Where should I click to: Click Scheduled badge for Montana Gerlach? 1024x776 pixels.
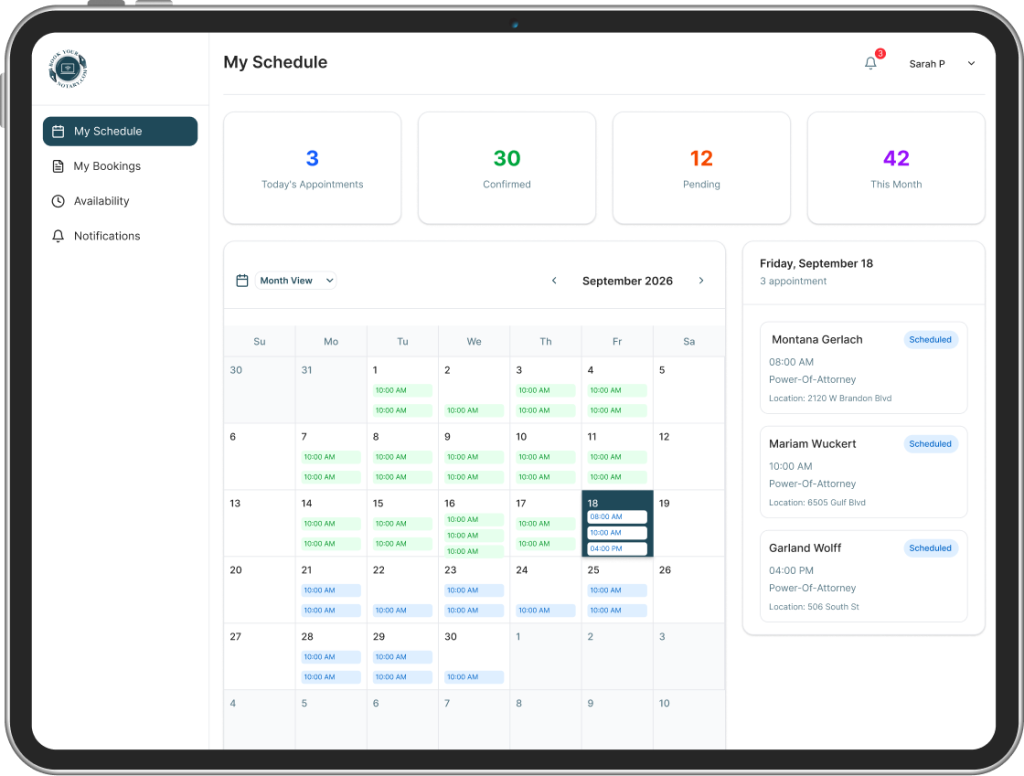[930, 340]
